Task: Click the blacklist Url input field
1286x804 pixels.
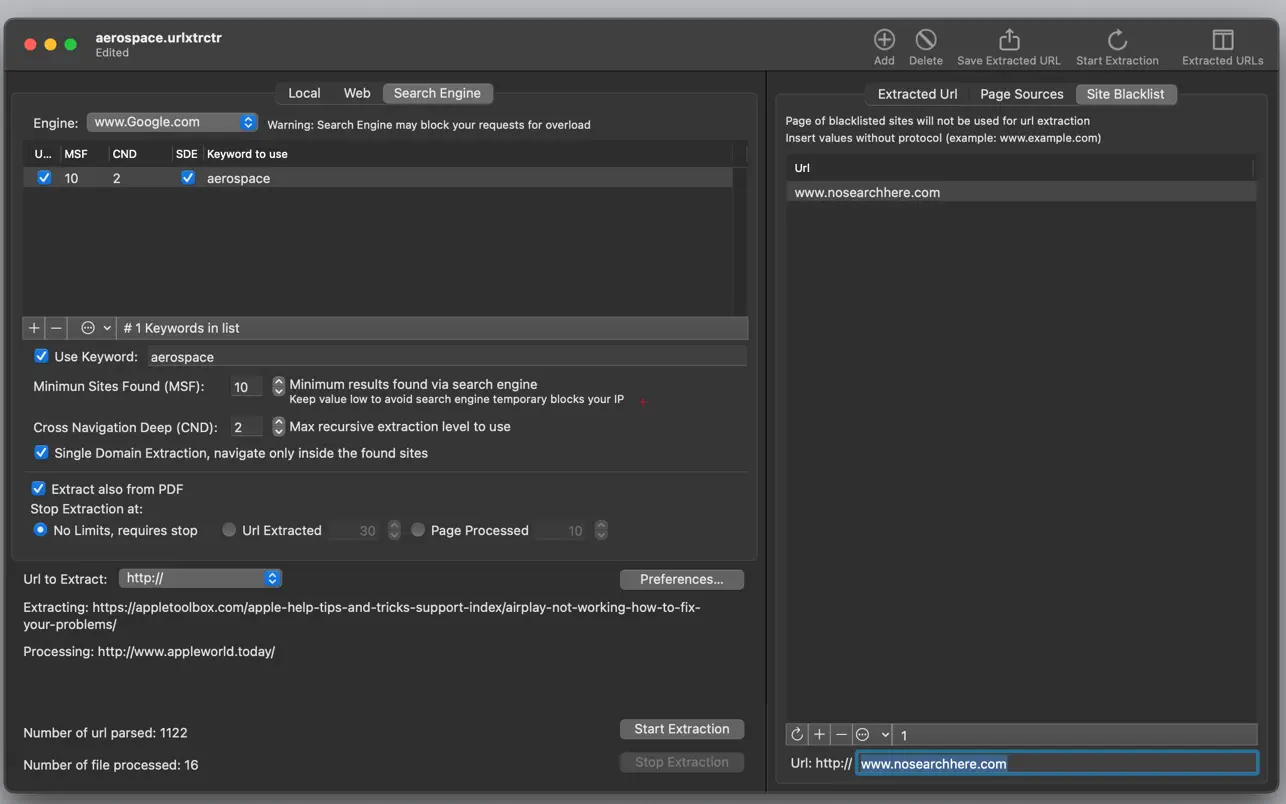Action: [x=1056, y=763]
